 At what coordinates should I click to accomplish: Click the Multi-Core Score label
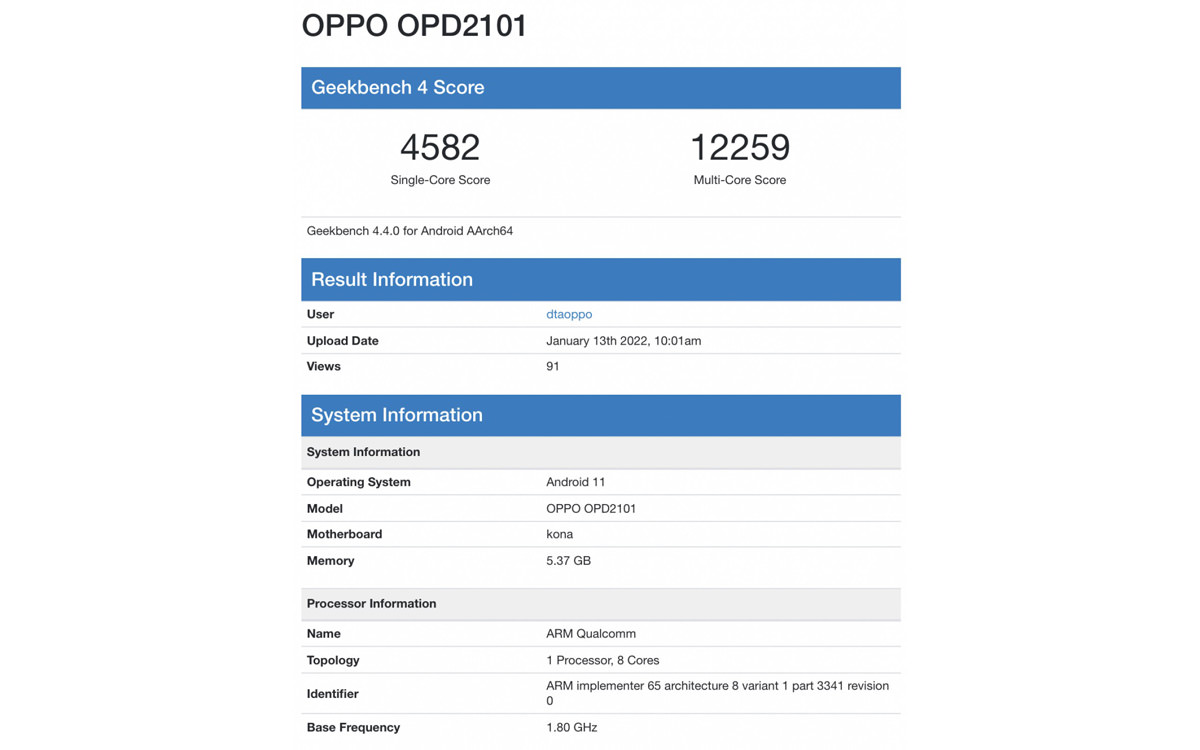(740, 180)
